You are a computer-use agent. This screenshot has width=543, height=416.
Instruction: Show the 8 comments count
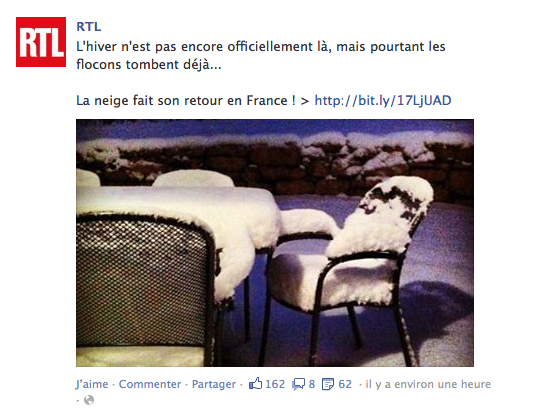point(312,384)
